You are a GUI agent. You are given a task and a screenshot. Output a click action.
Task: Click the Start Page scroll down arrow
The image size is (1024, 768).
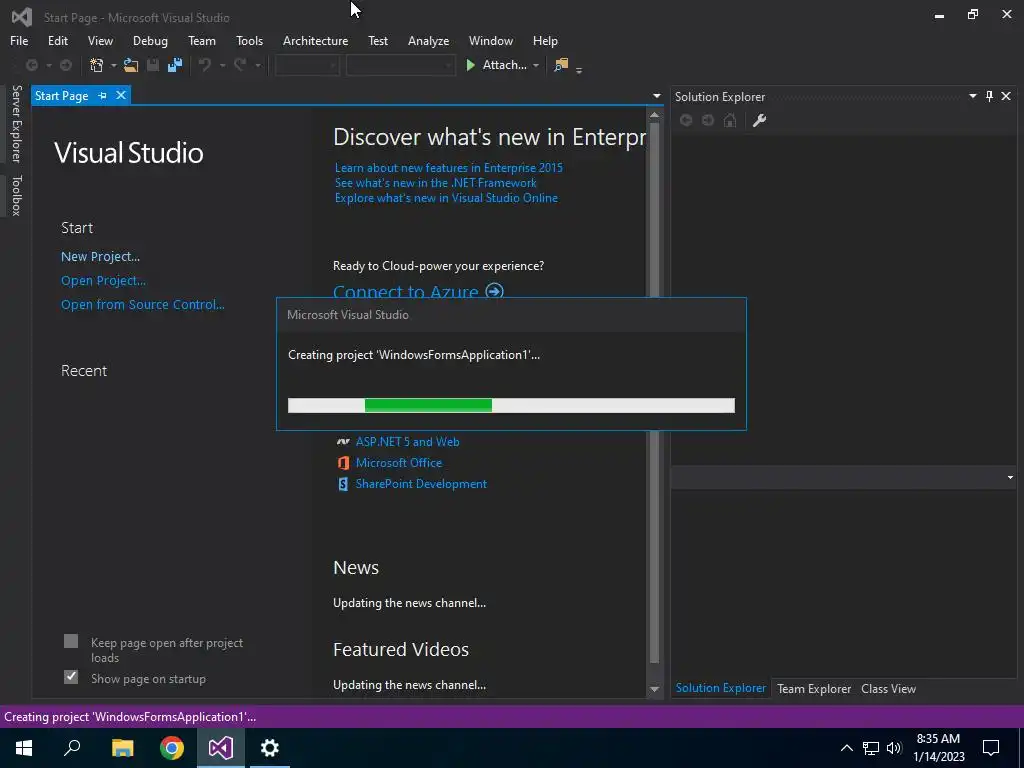coord(654,690)
